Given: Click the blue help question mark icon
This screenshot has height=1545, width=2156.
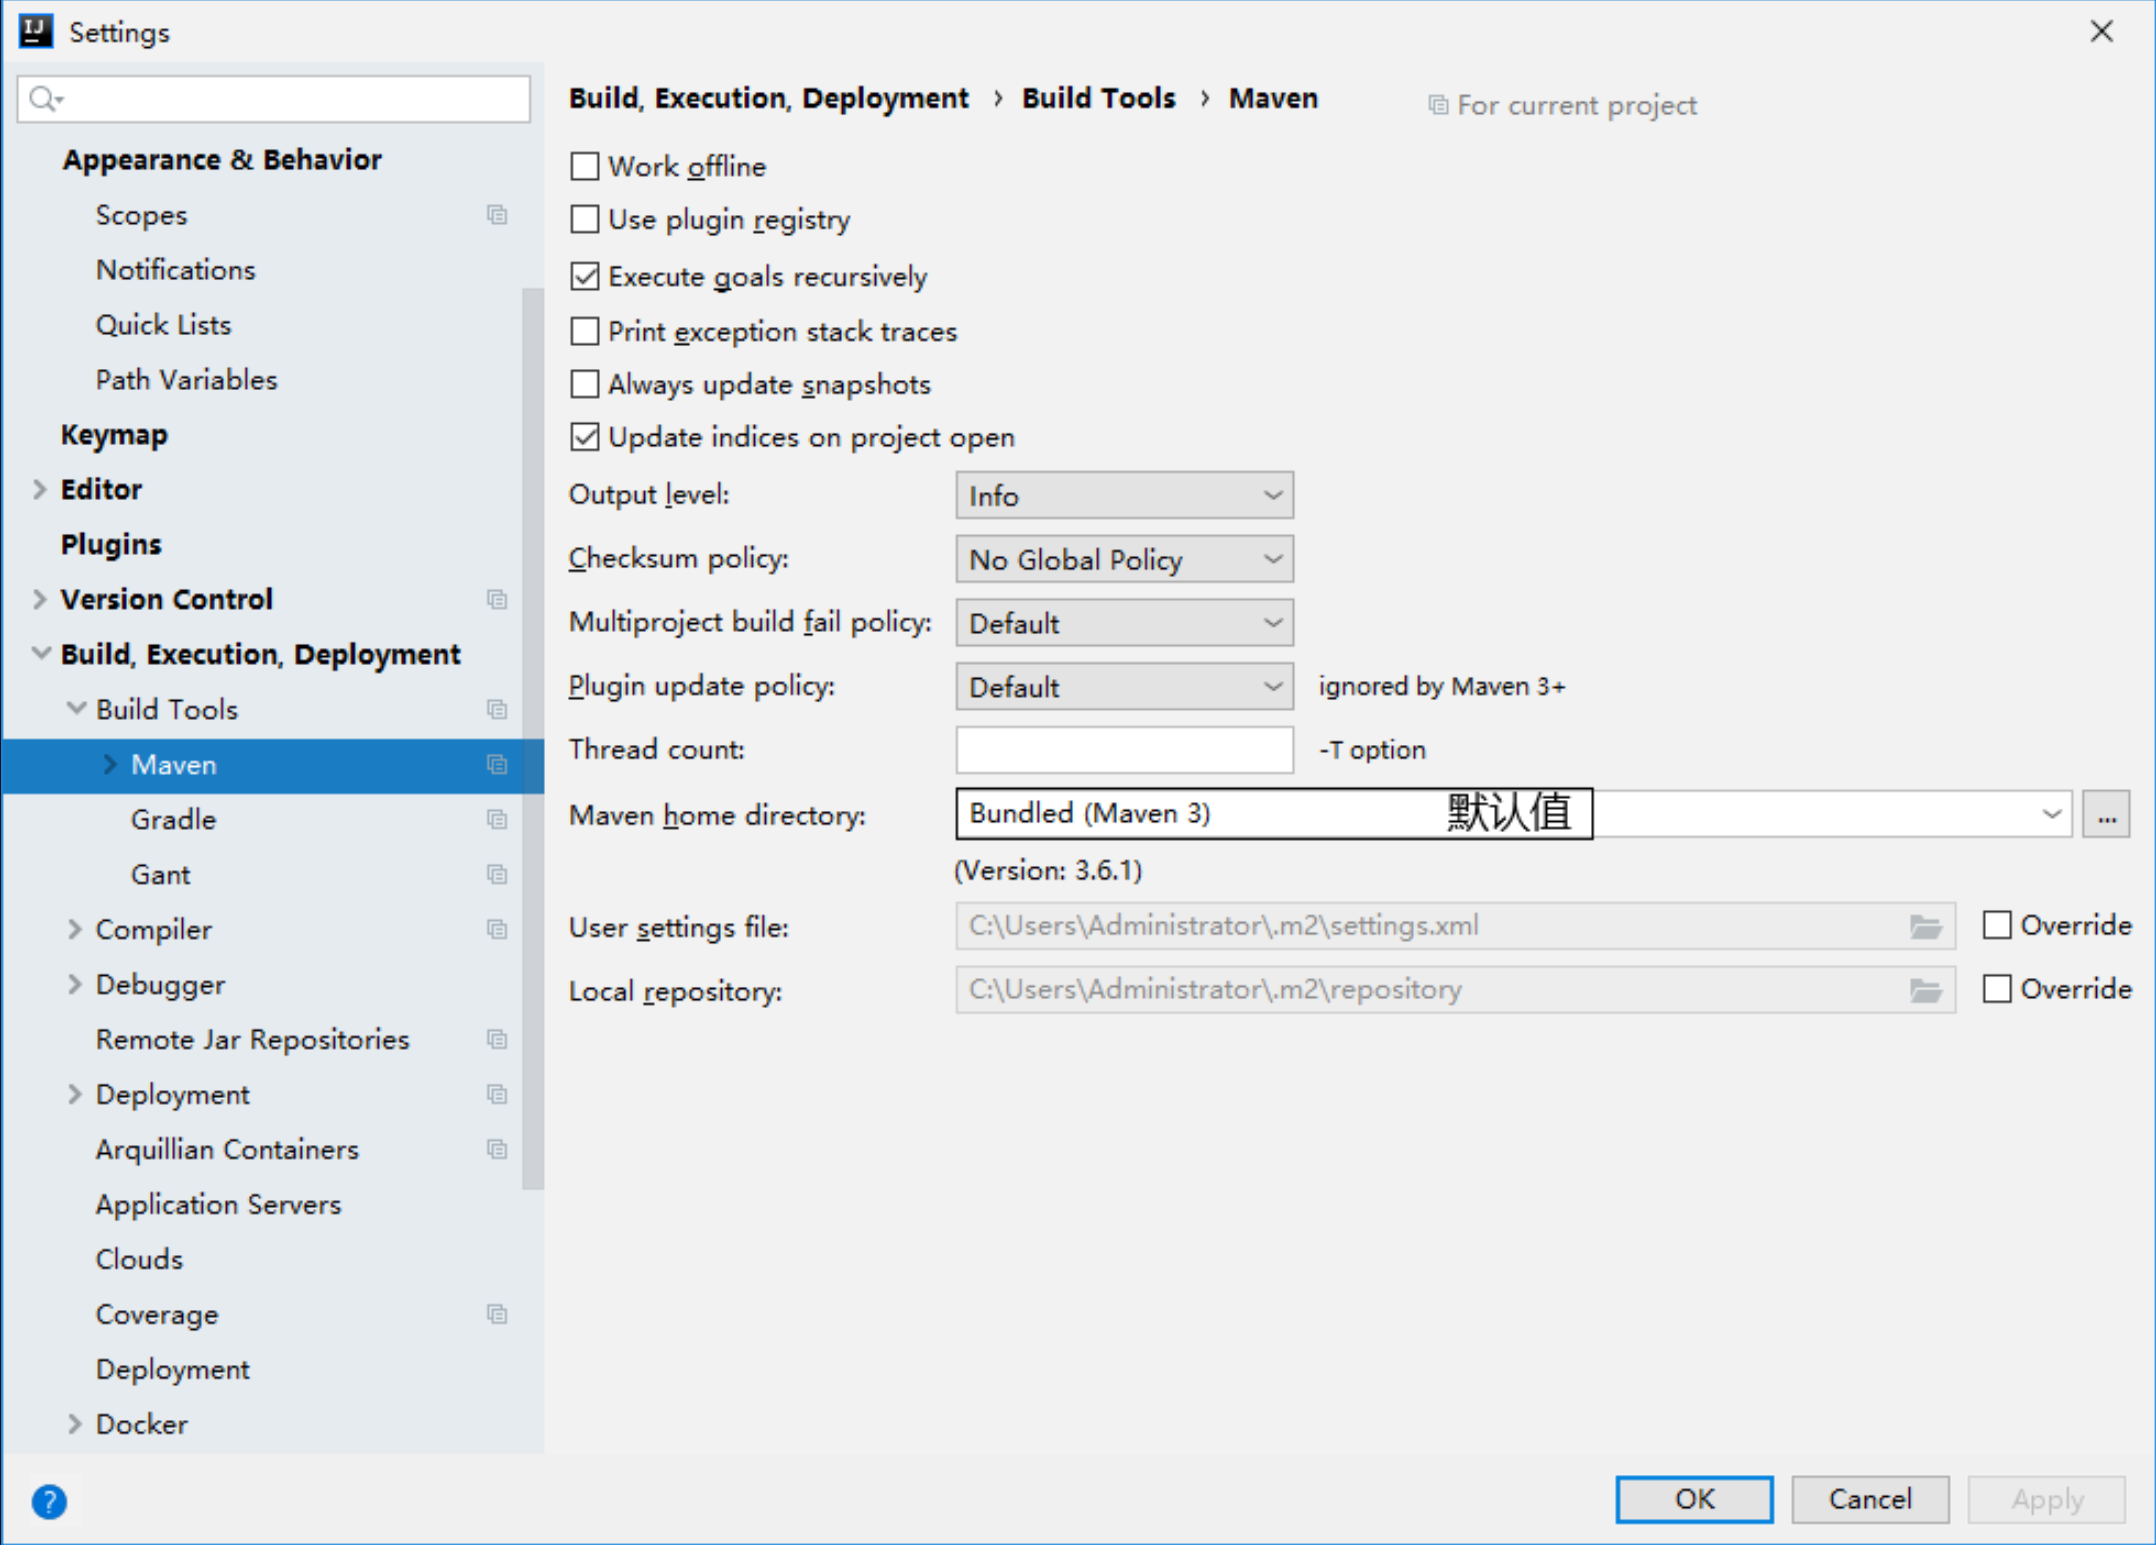Looking at the screenshot, I should tap(49, 1501).
